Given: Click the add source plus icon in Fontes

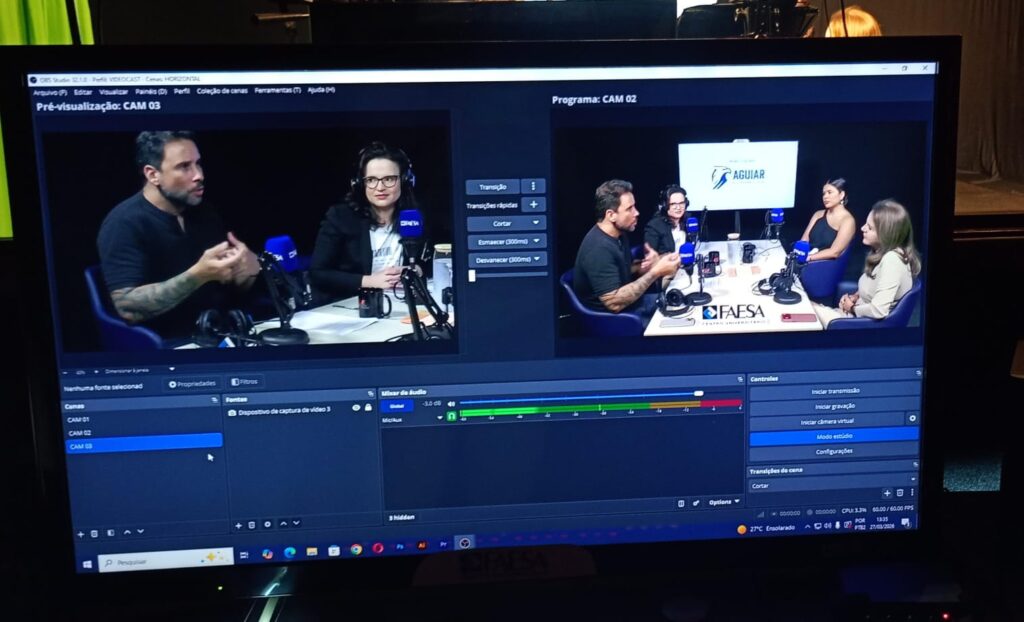Looking at the screenshot, I should coord(238,524).
